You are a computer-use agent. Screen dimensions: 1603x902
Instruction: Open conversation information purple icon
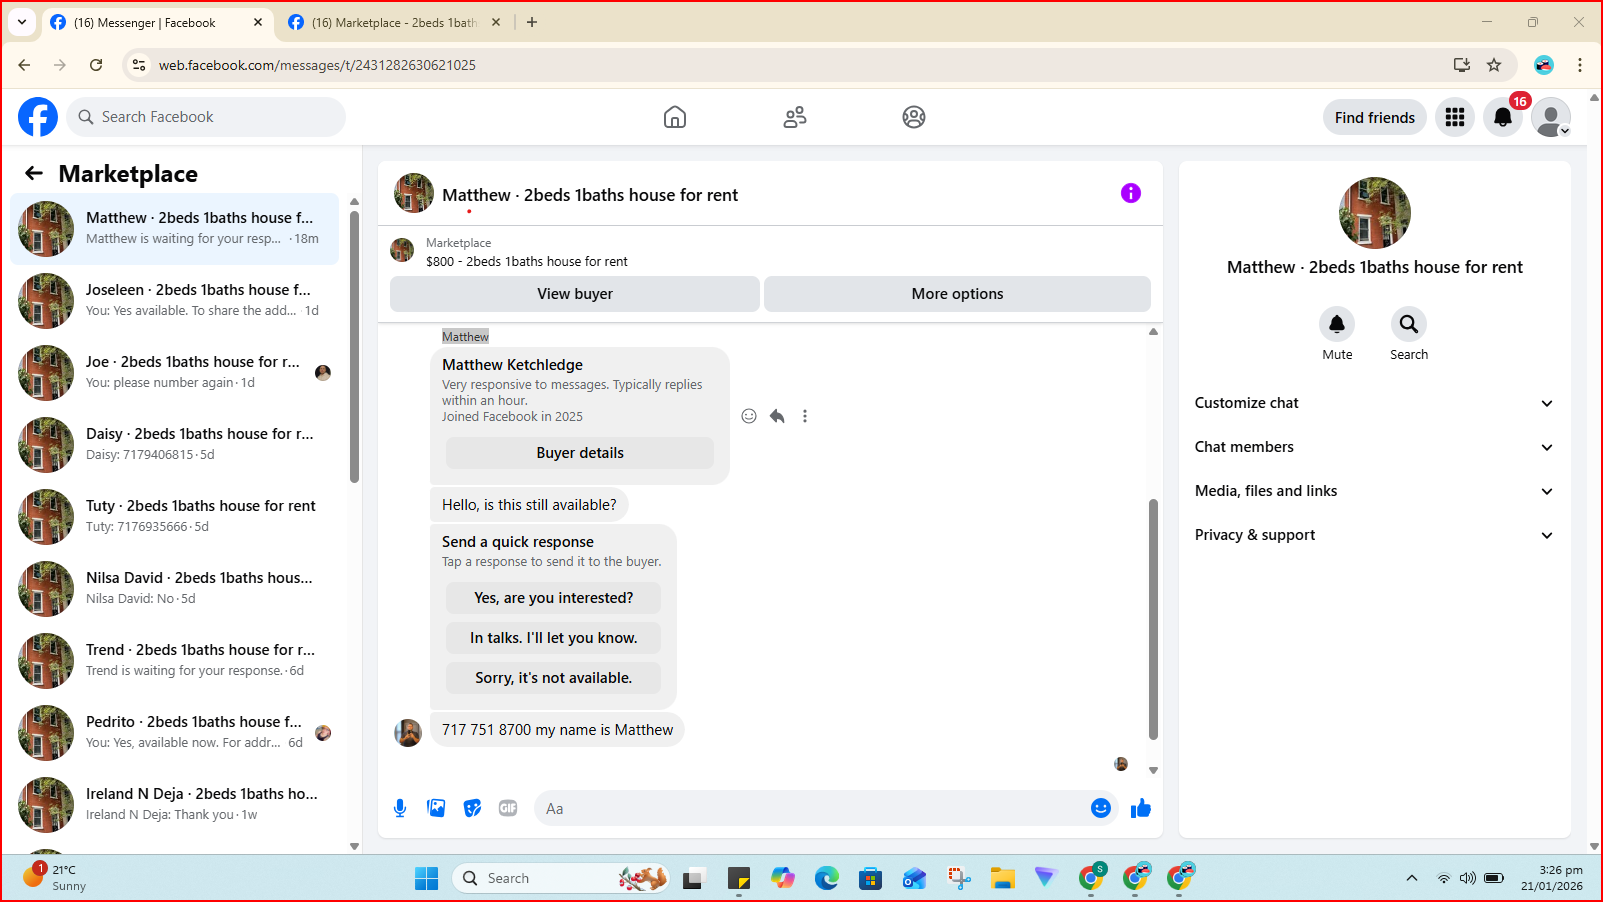(x=1131, y=193)
